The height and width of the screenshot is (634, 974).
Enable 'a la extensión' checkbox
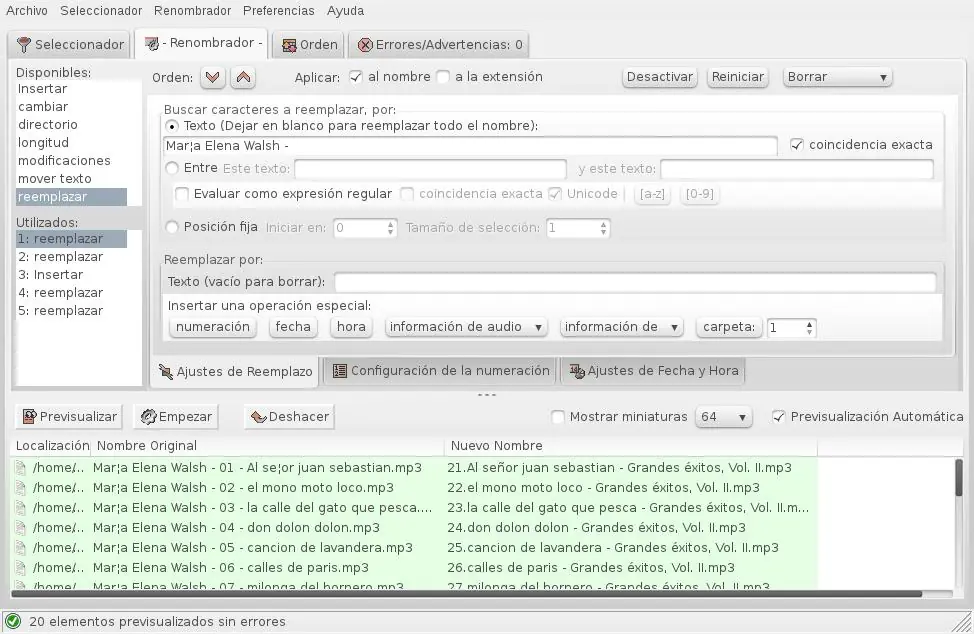tap(443, 77)
